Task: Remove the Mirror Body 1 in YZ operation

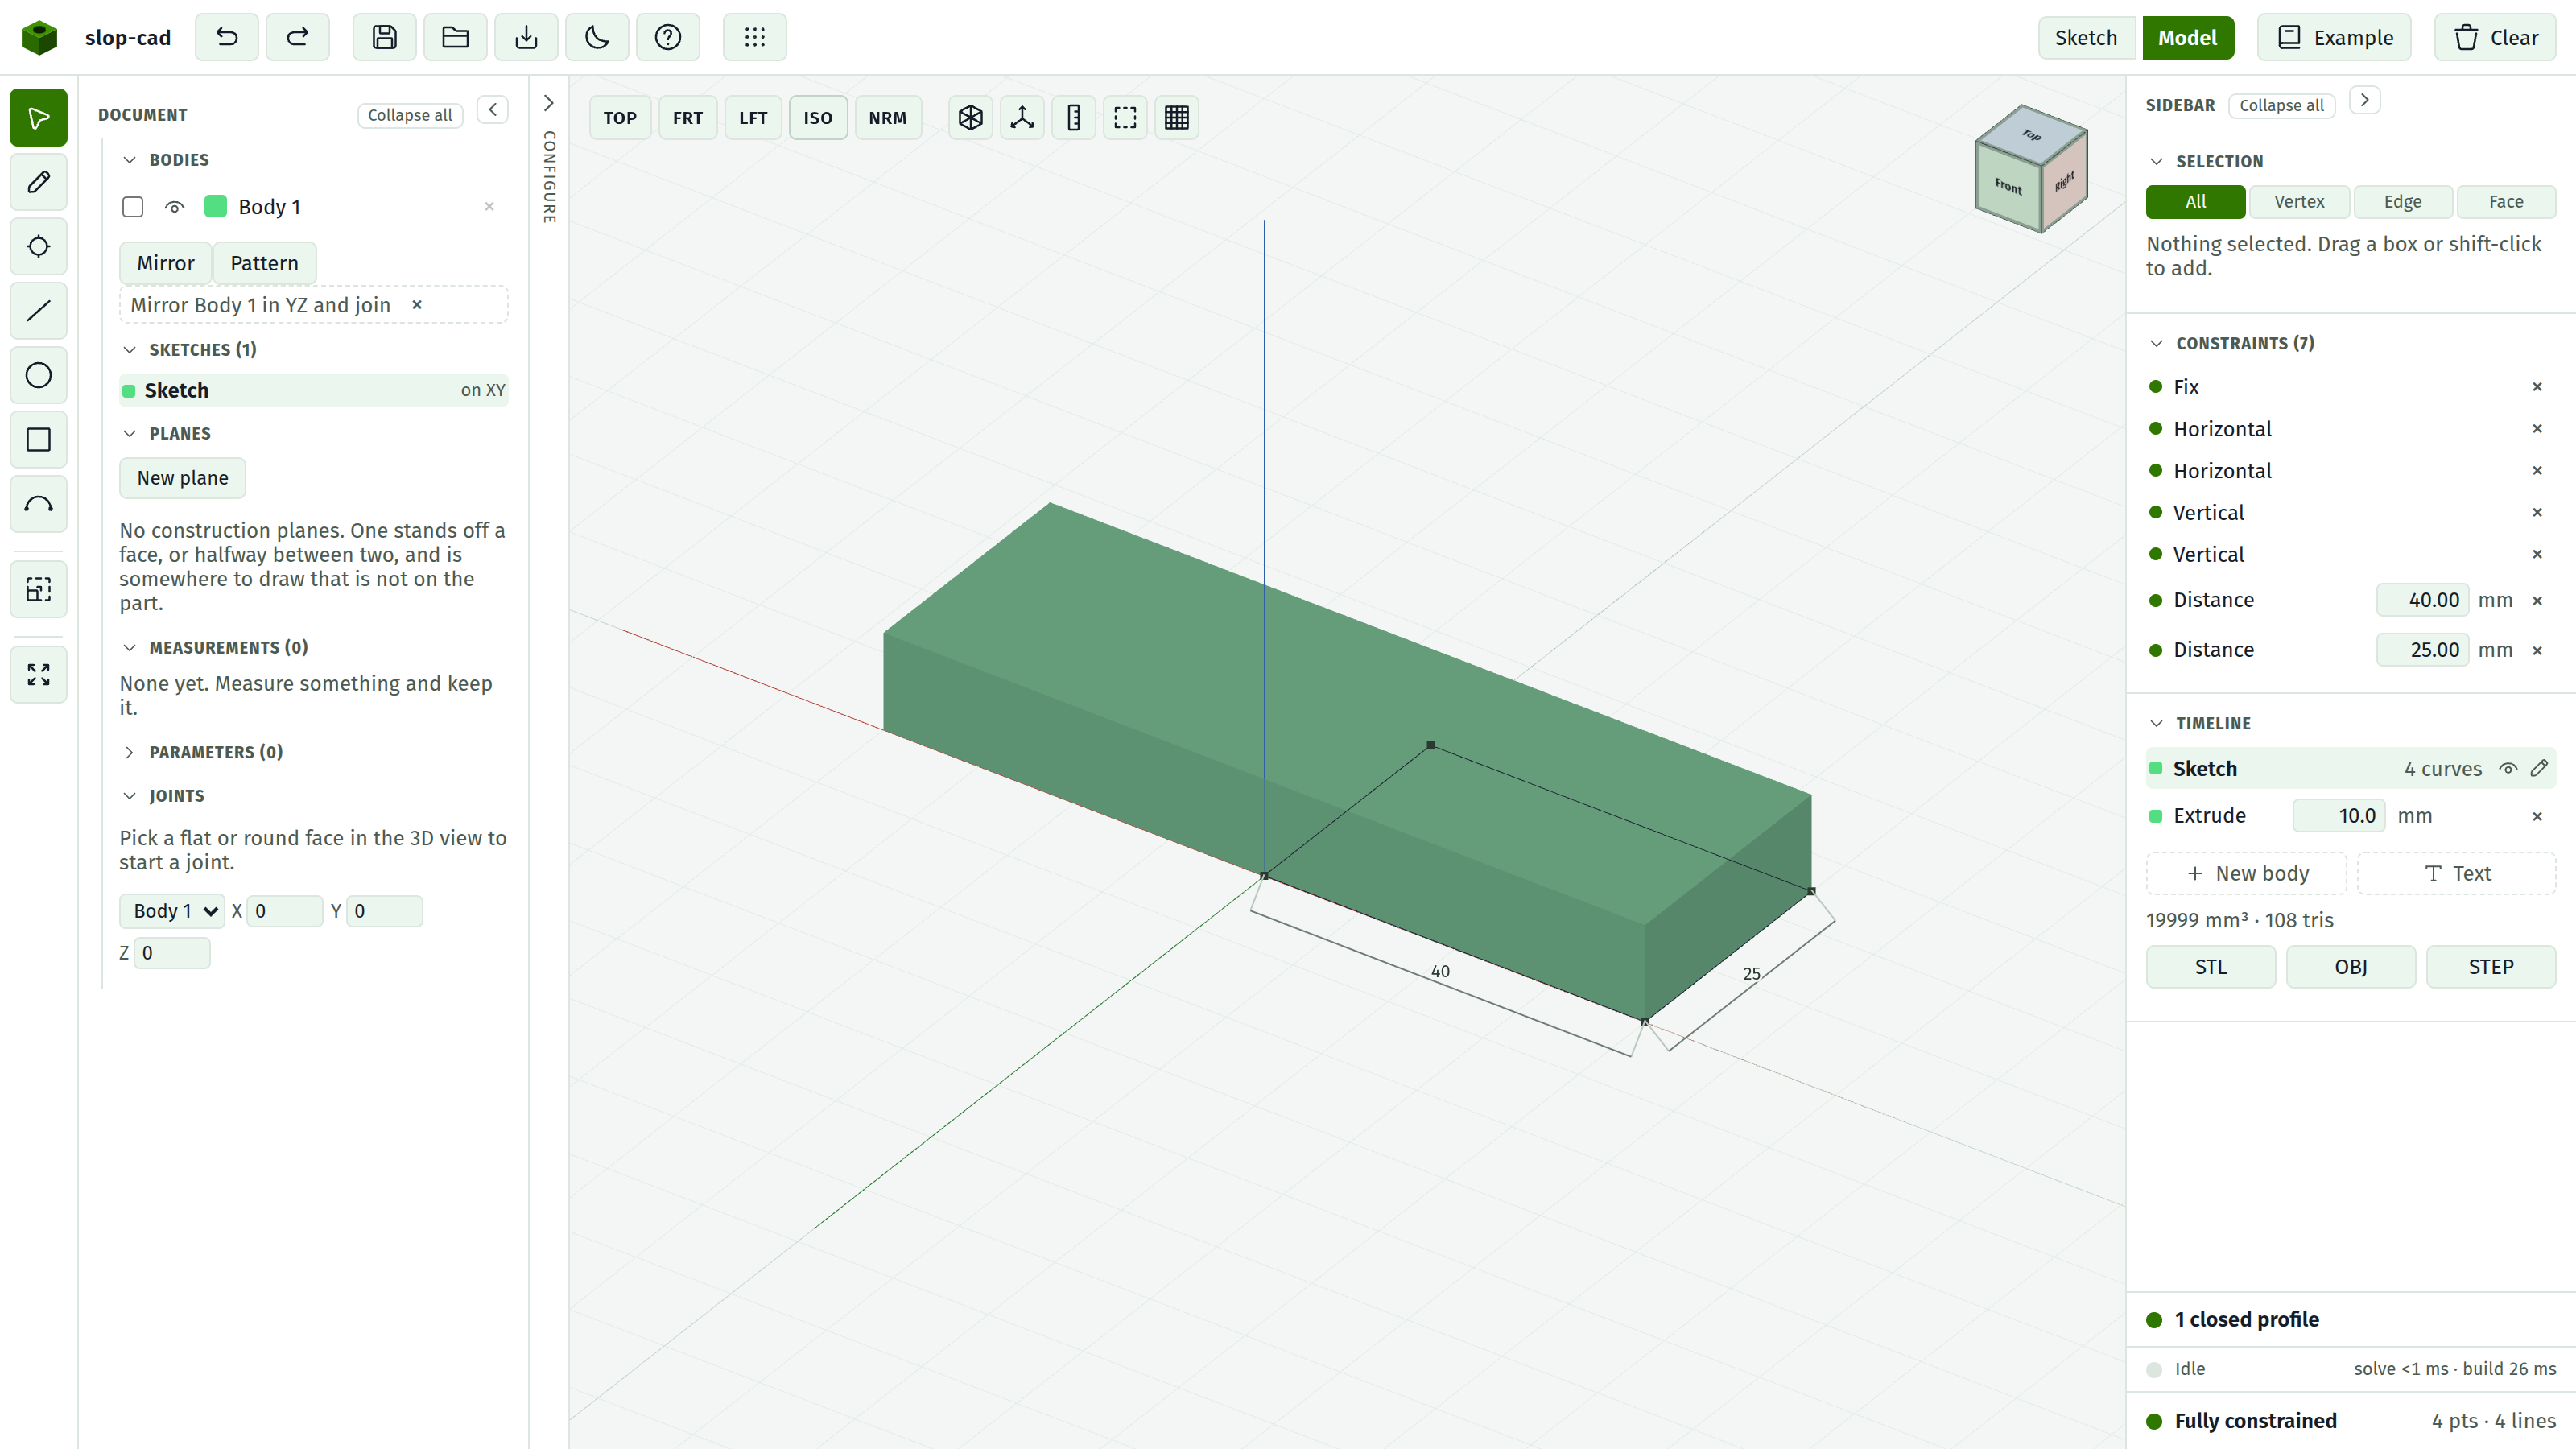Action: pyautogui.click(x=417, y=305)
